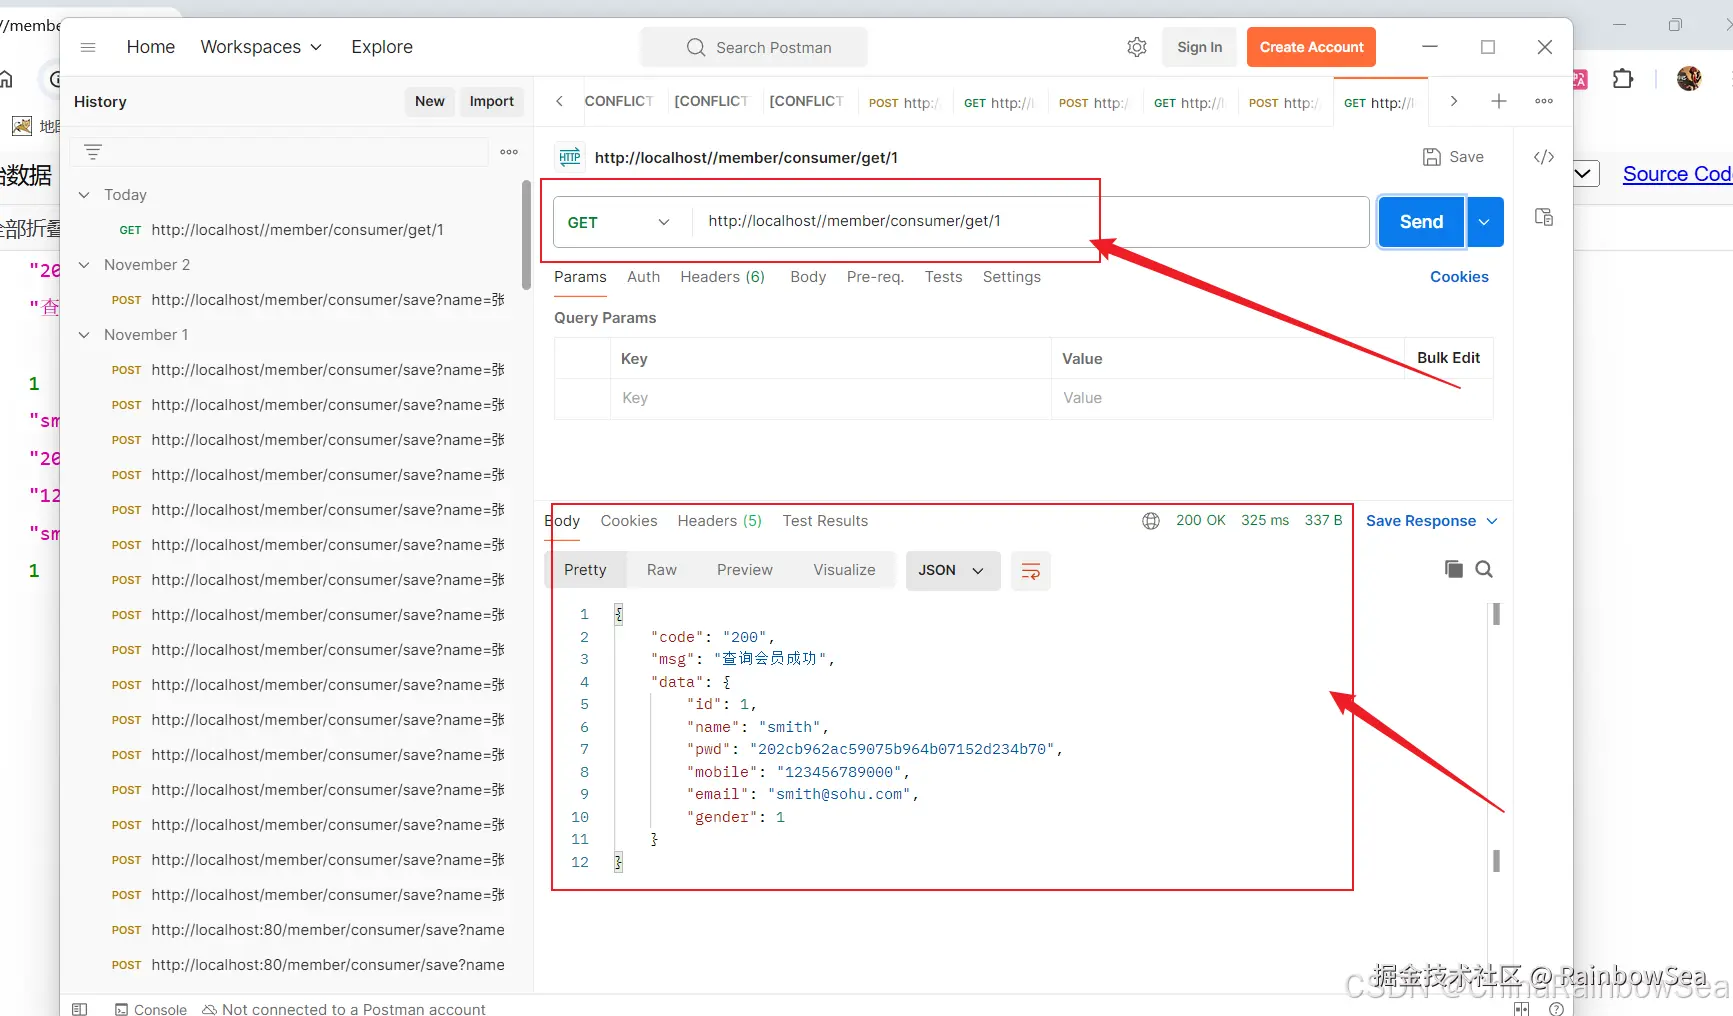1733x1016 pixels.
Task: Open the GET method dropdown
Action: 619,222
